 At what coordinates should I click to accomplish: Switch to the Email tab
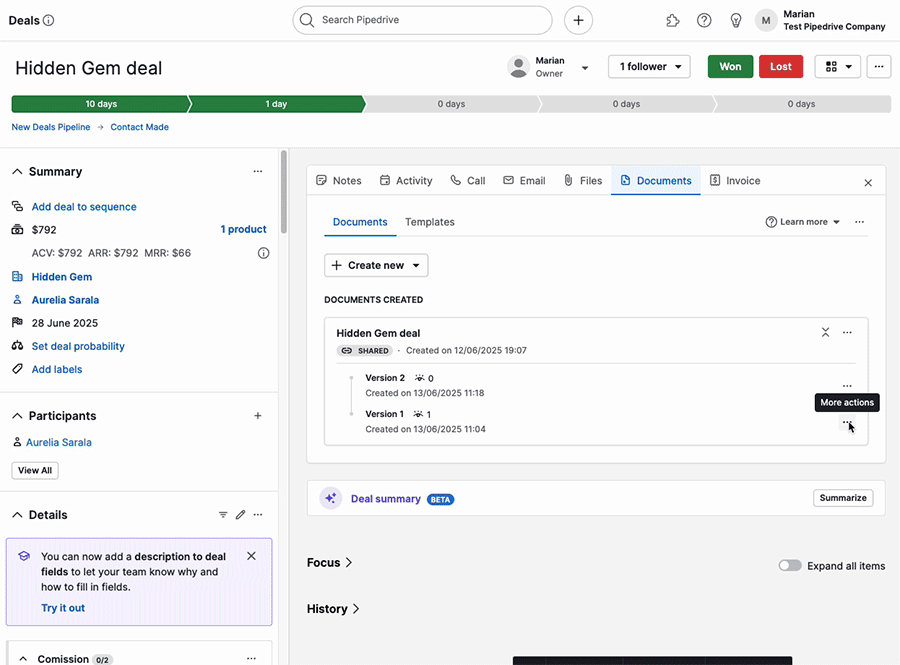[x=524, y=181]
